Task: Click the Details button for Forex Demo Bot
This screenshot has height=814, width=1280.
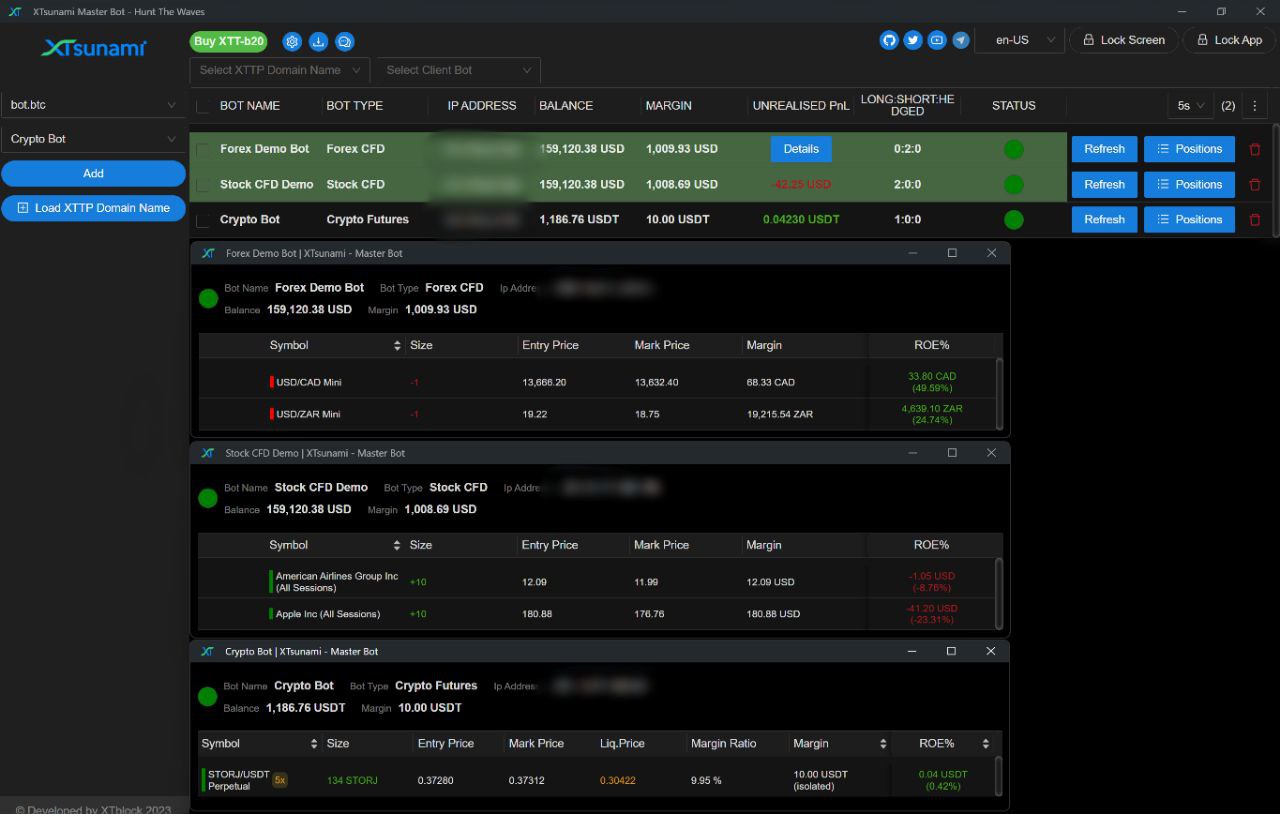Action: click(x=800, y=149)
